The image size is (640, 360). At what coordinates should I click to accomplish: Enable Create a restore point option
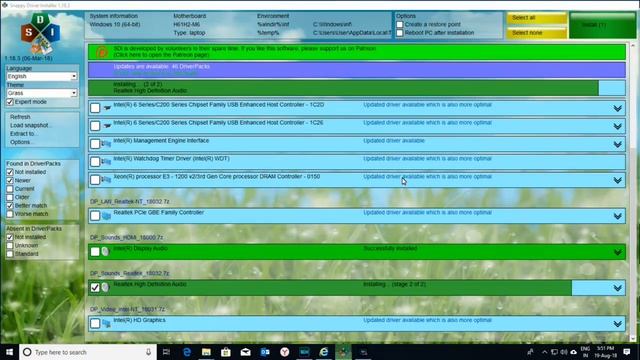pos(400,24)
